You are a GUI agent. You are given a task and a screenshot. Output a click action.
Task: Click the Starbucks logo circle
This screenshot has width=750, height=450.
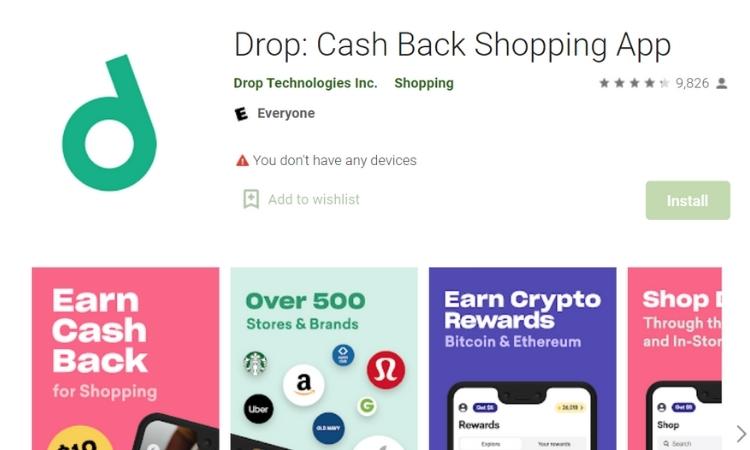[x=255, y=363]
